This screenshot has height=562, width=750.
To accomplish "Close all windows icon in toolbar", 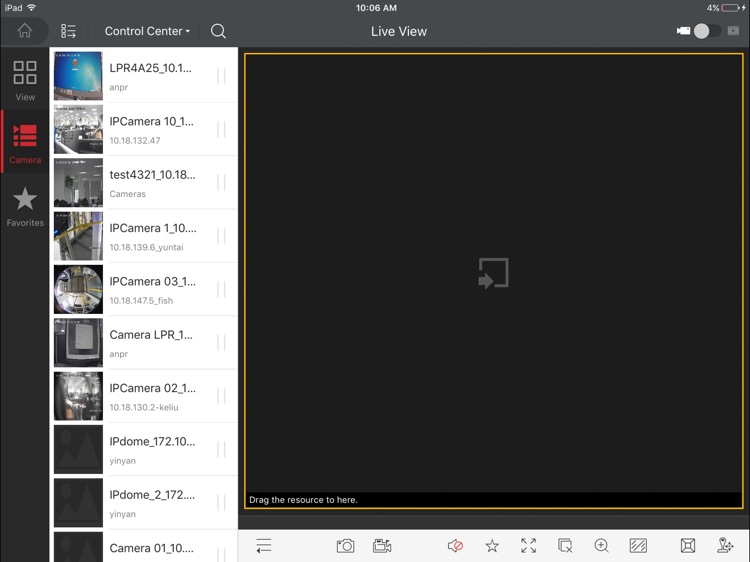I will coord(565,546).
